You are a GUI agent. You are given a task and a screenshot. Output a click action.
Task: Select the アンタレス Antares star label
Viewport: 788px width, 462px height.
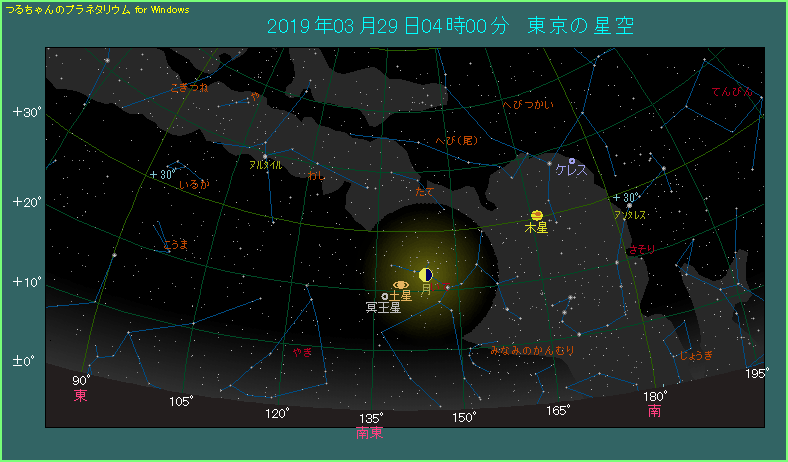[x=629, y=214]
